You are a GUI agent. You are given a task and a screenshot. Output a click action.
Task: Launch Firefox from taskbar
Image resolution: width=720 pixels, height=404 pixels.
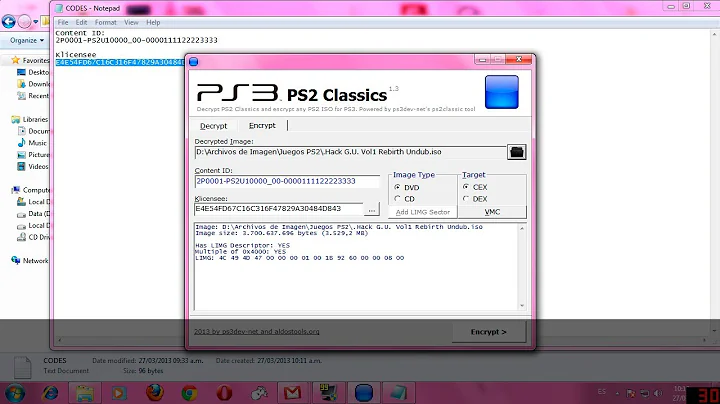pyautogui.click(x=154, y=393)
